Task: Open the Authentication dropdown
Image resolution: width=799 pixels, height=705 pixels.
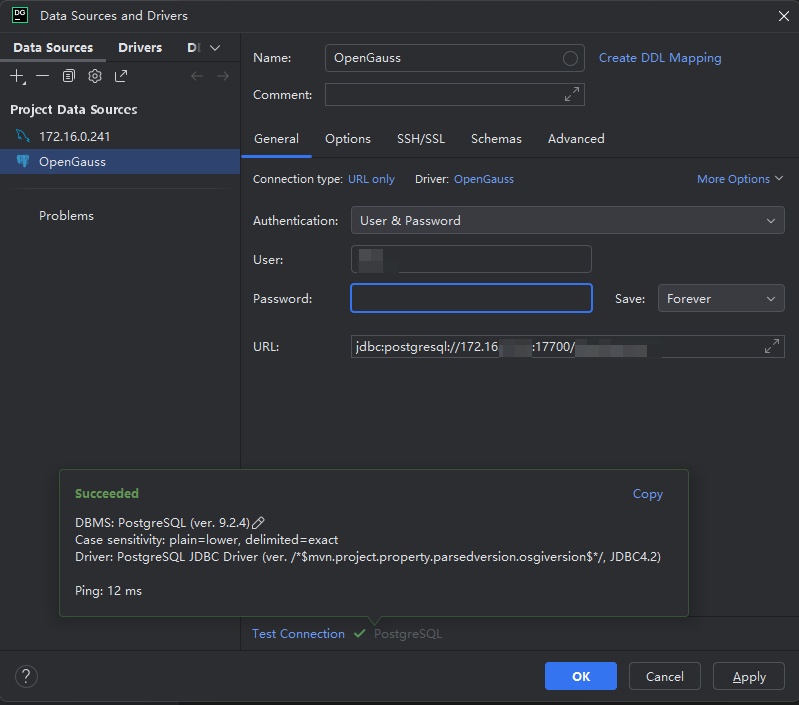Action: pos(568,220)
